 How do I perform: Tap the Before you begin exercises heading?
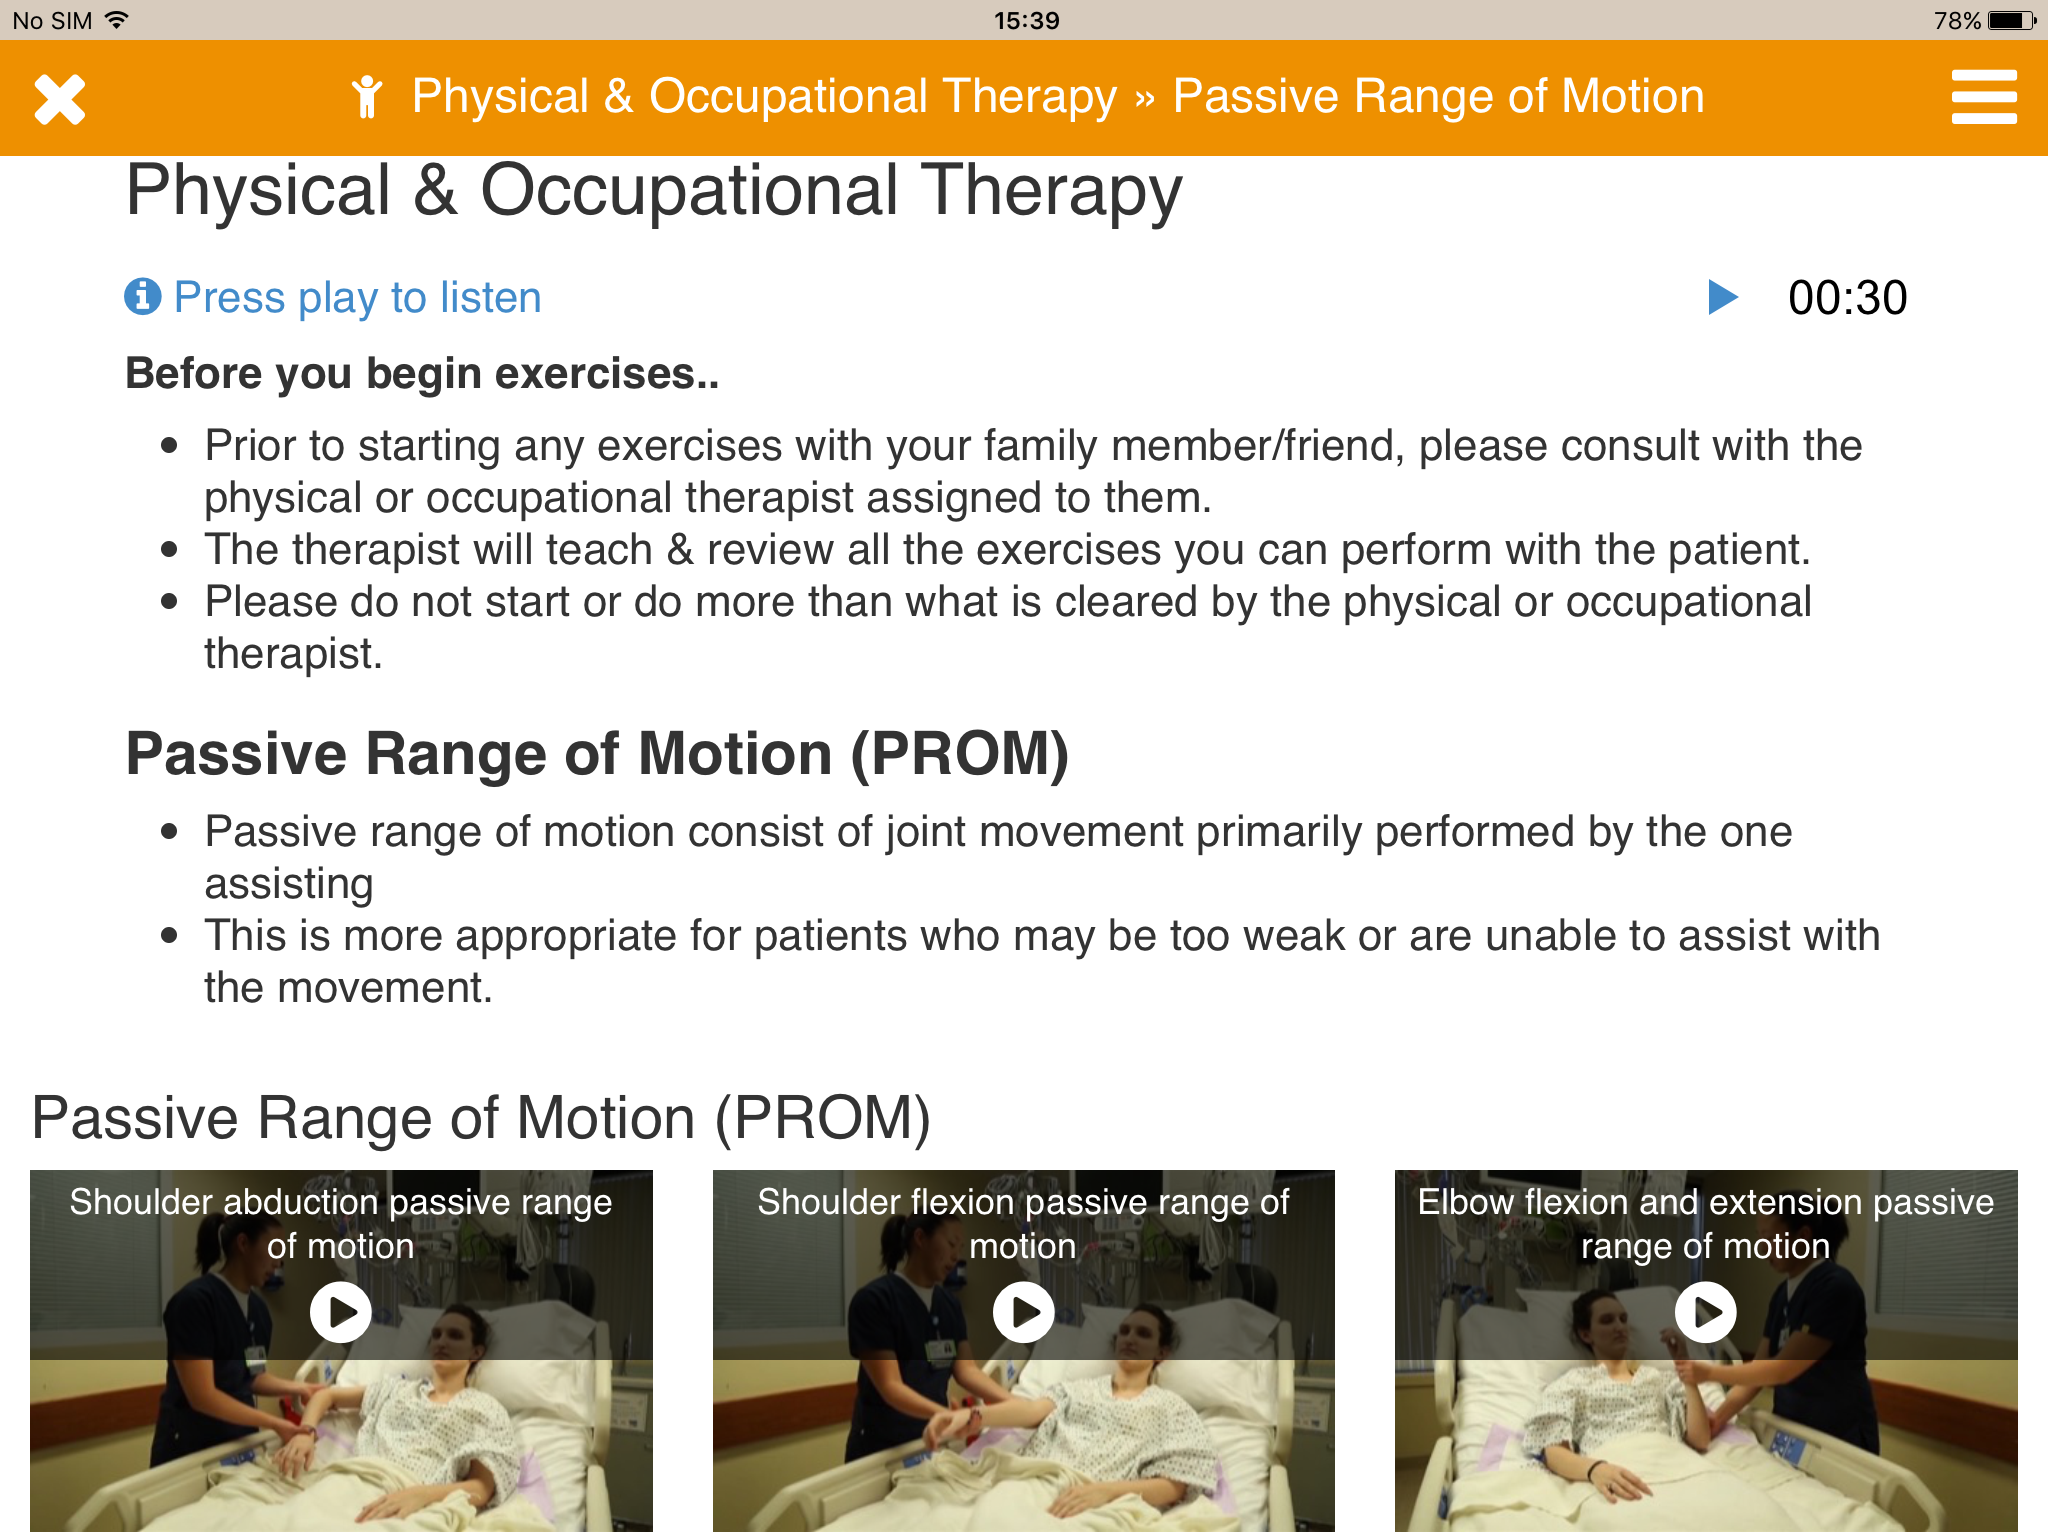[x=422, y=374]
